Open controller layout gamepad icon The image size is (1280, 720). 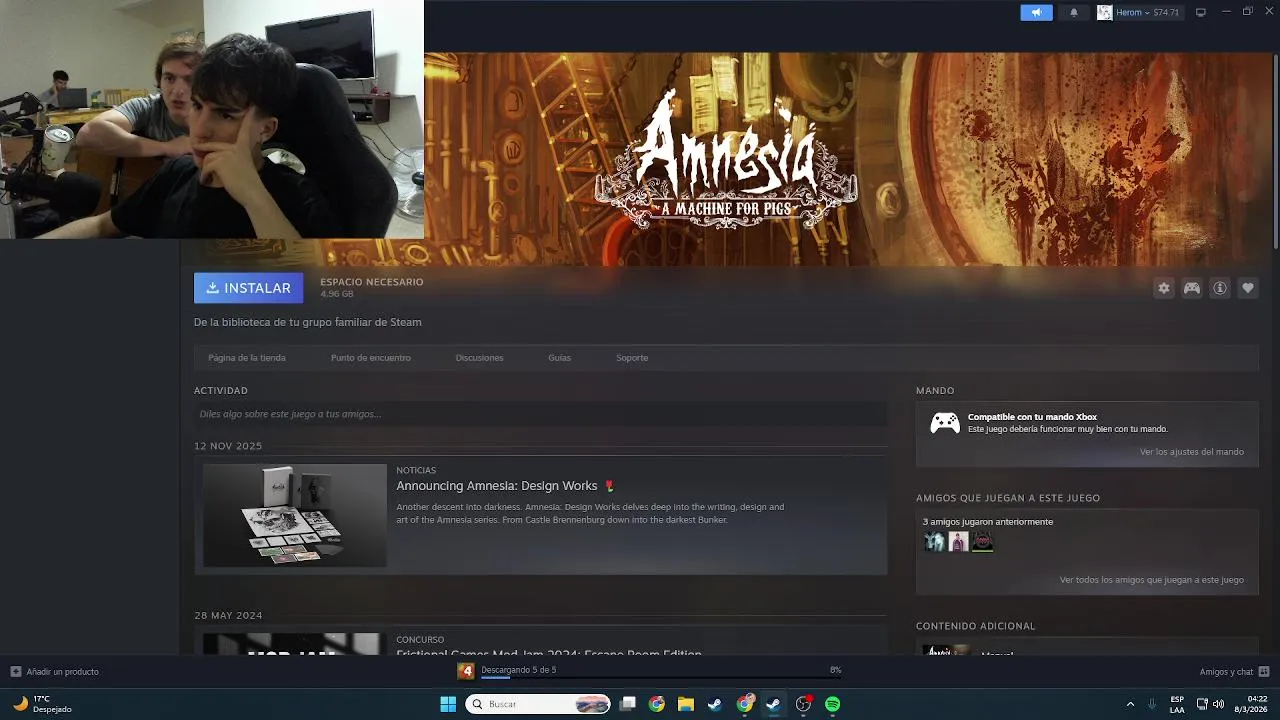[x=1192, y=288]
